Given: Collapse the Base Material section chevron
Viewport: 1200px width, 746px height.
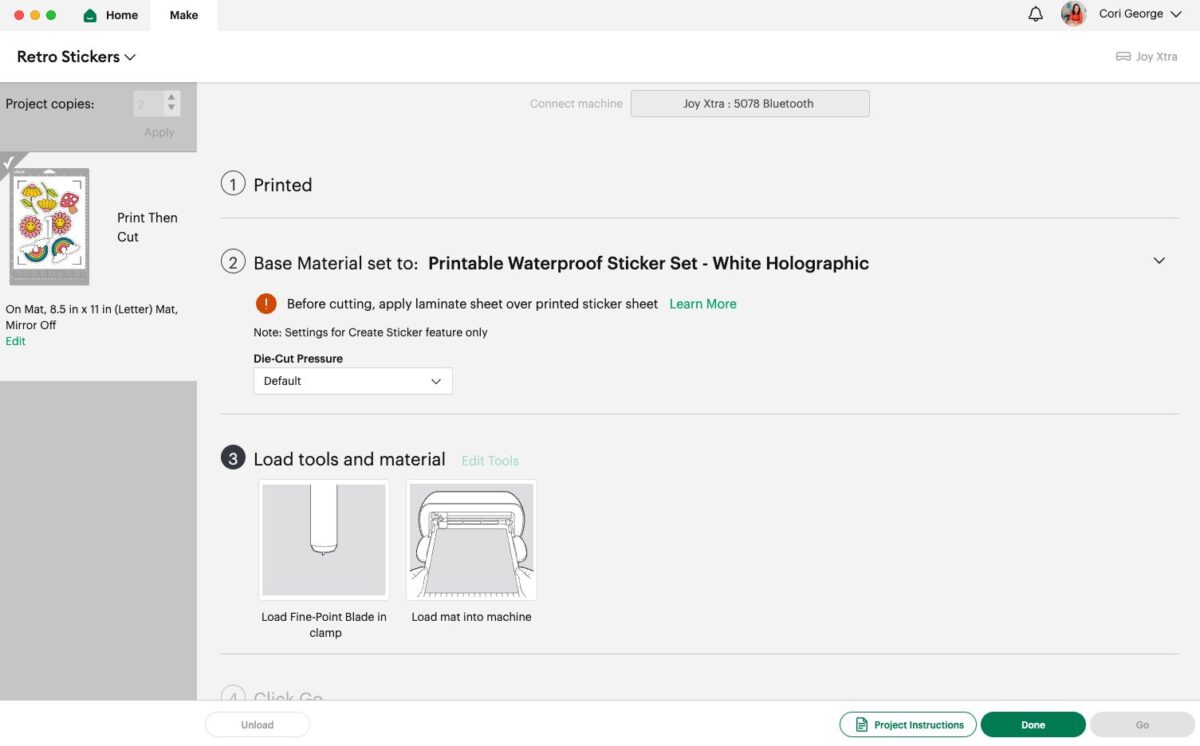Looking at the screenshot, I should tap(1159, 261).
